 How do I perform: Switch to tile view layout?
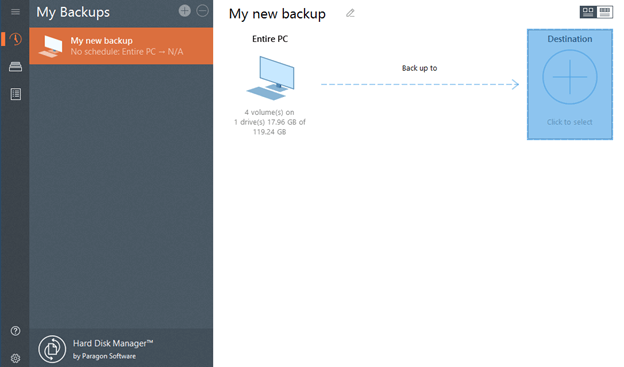click(588, 12)
